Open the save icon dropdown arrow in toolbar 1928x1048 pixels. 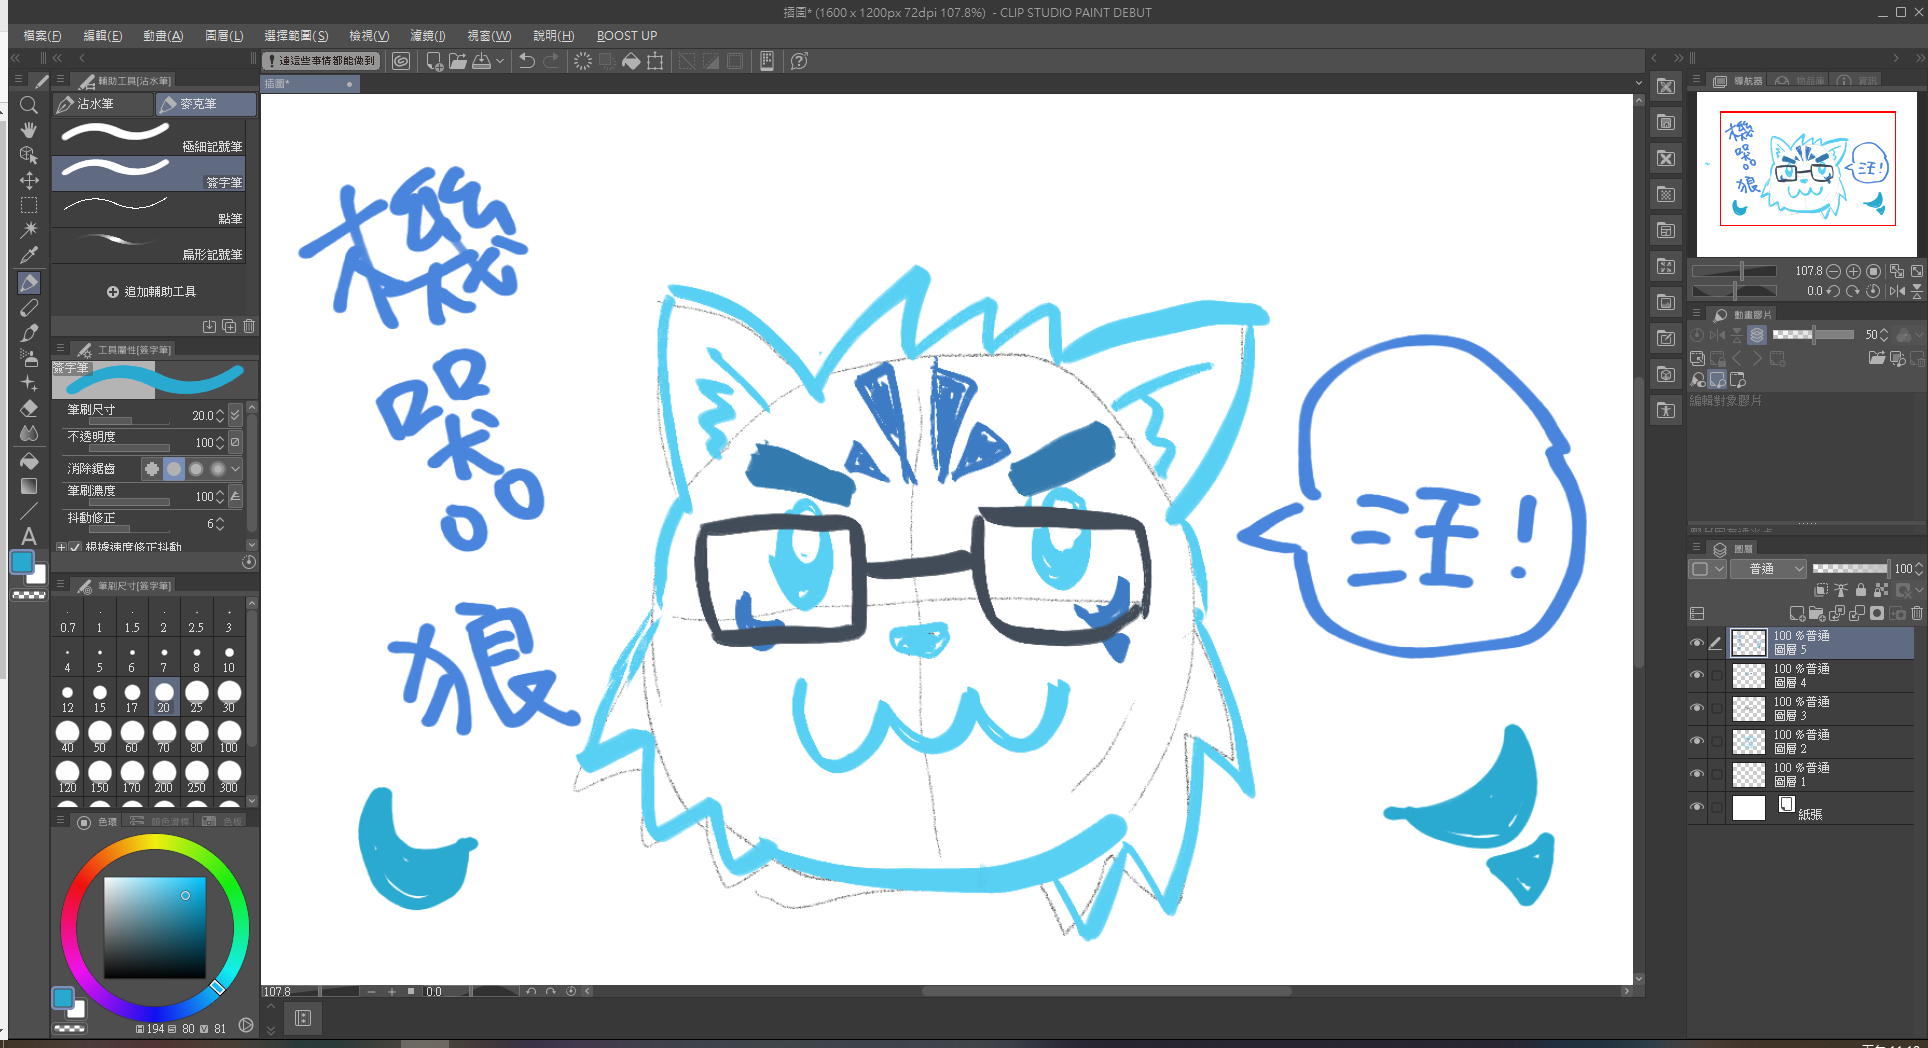point(500,61)
